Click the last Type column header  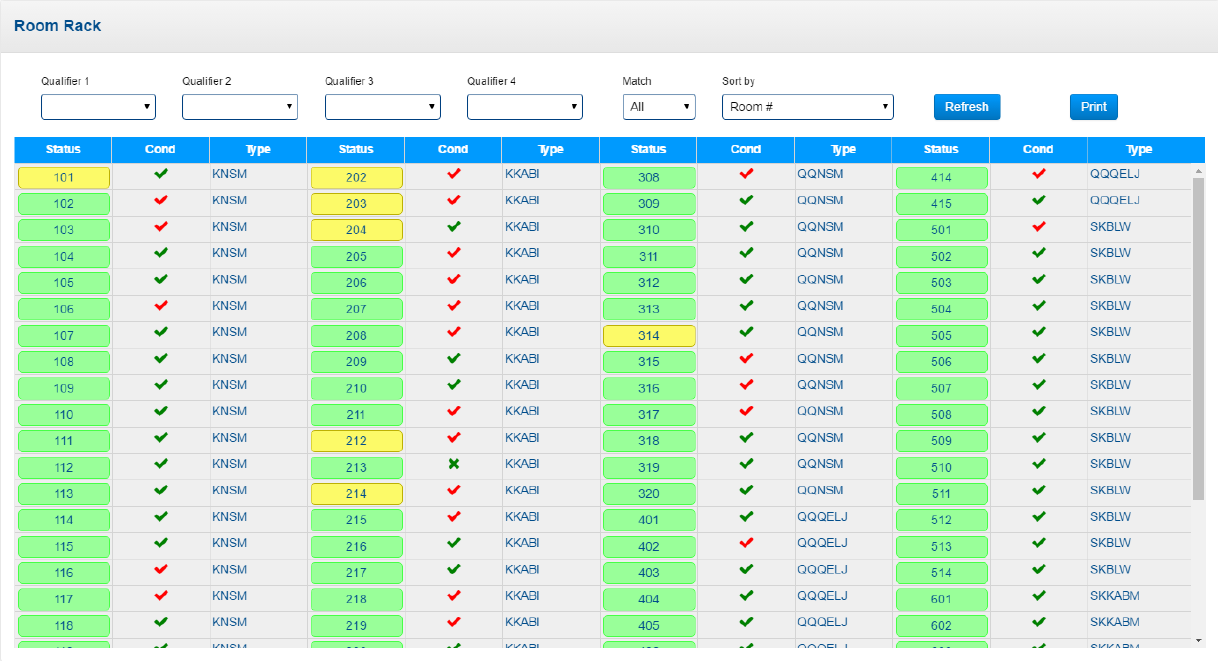(x=1139, y=150)
